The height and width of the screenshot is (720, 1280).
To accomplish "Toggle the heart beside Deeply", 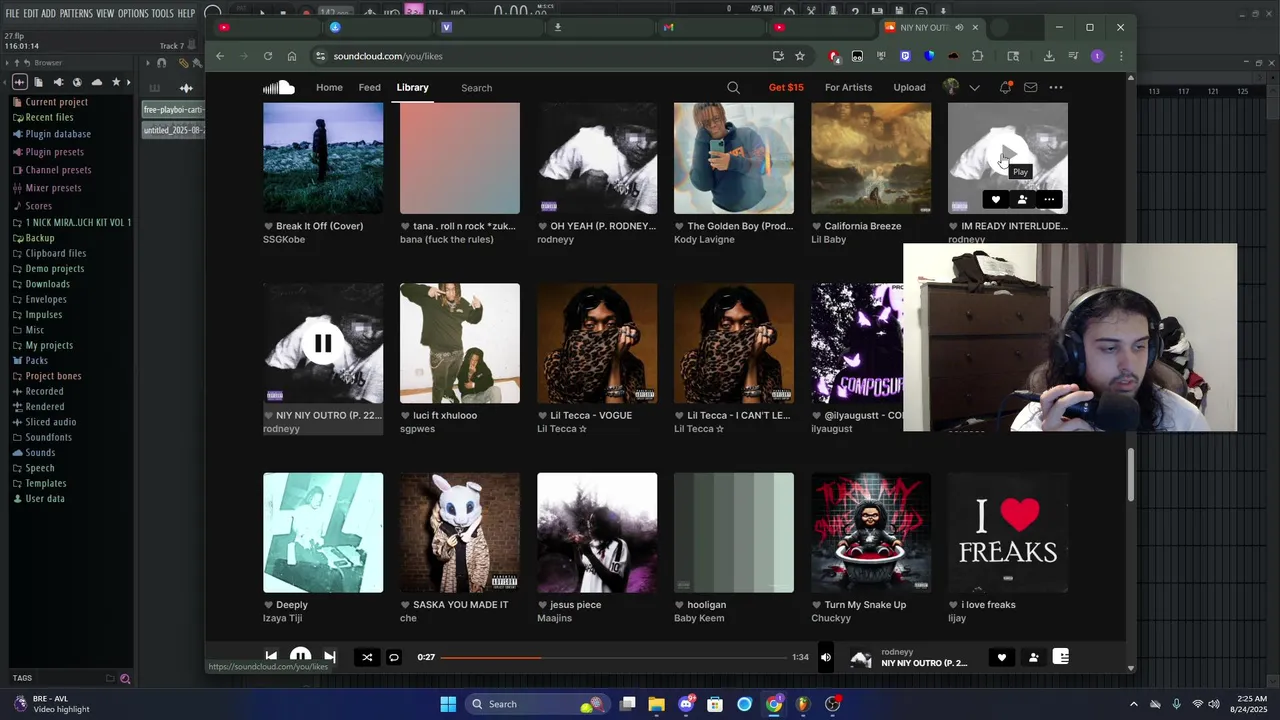I will coord(268,605).
